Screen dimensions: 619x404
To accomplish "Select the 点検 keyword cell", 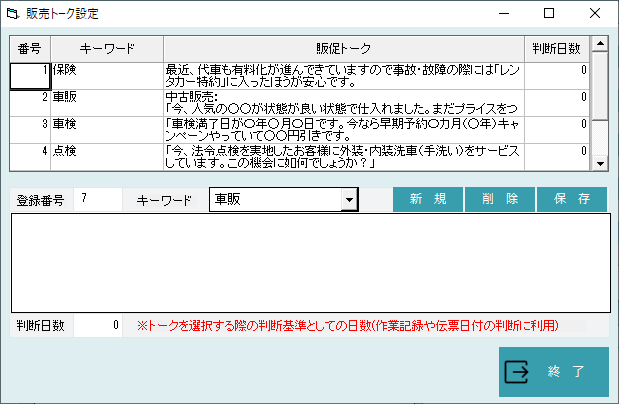I will point(107,157).
